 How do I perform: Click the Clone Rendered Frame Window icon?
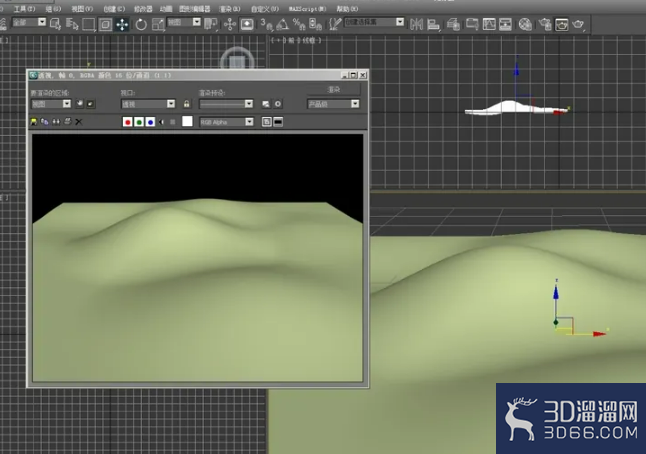pos(56,122)
